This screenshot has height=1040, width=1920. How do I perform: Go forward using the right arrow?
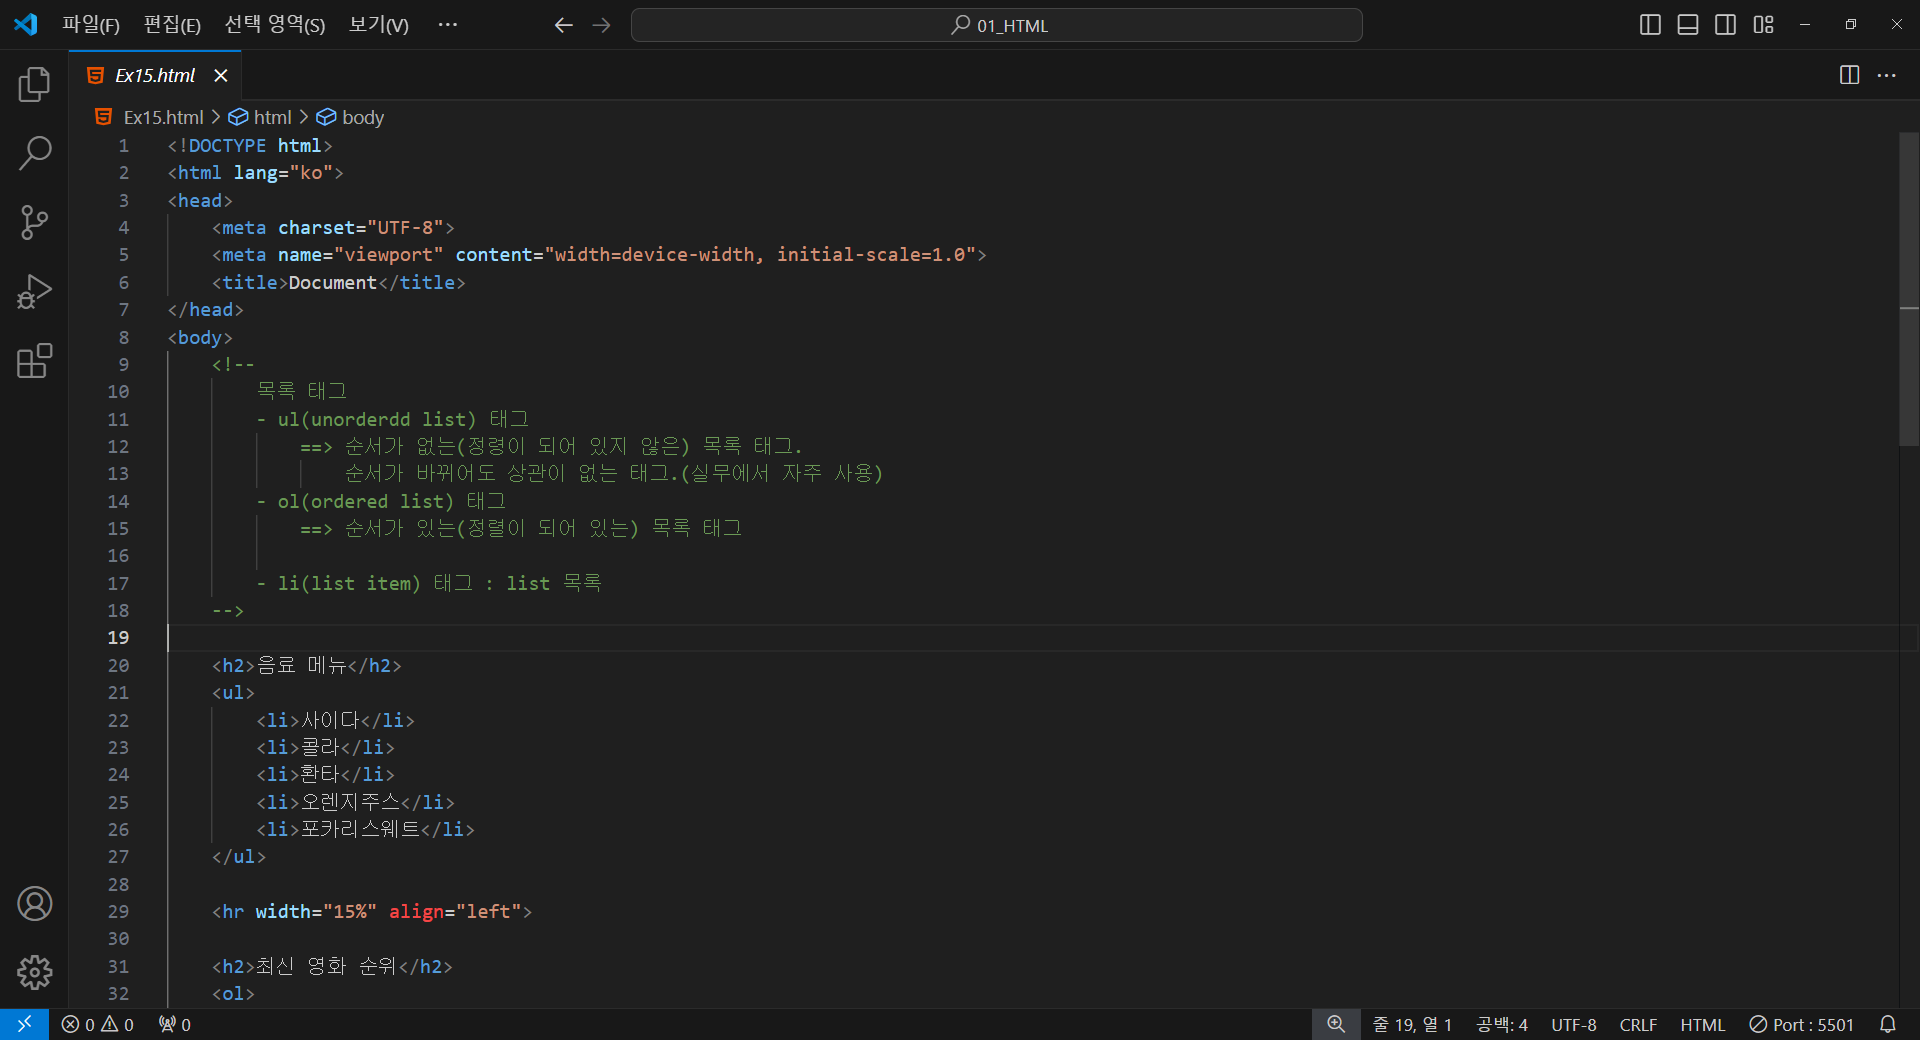tap(601, 25)
